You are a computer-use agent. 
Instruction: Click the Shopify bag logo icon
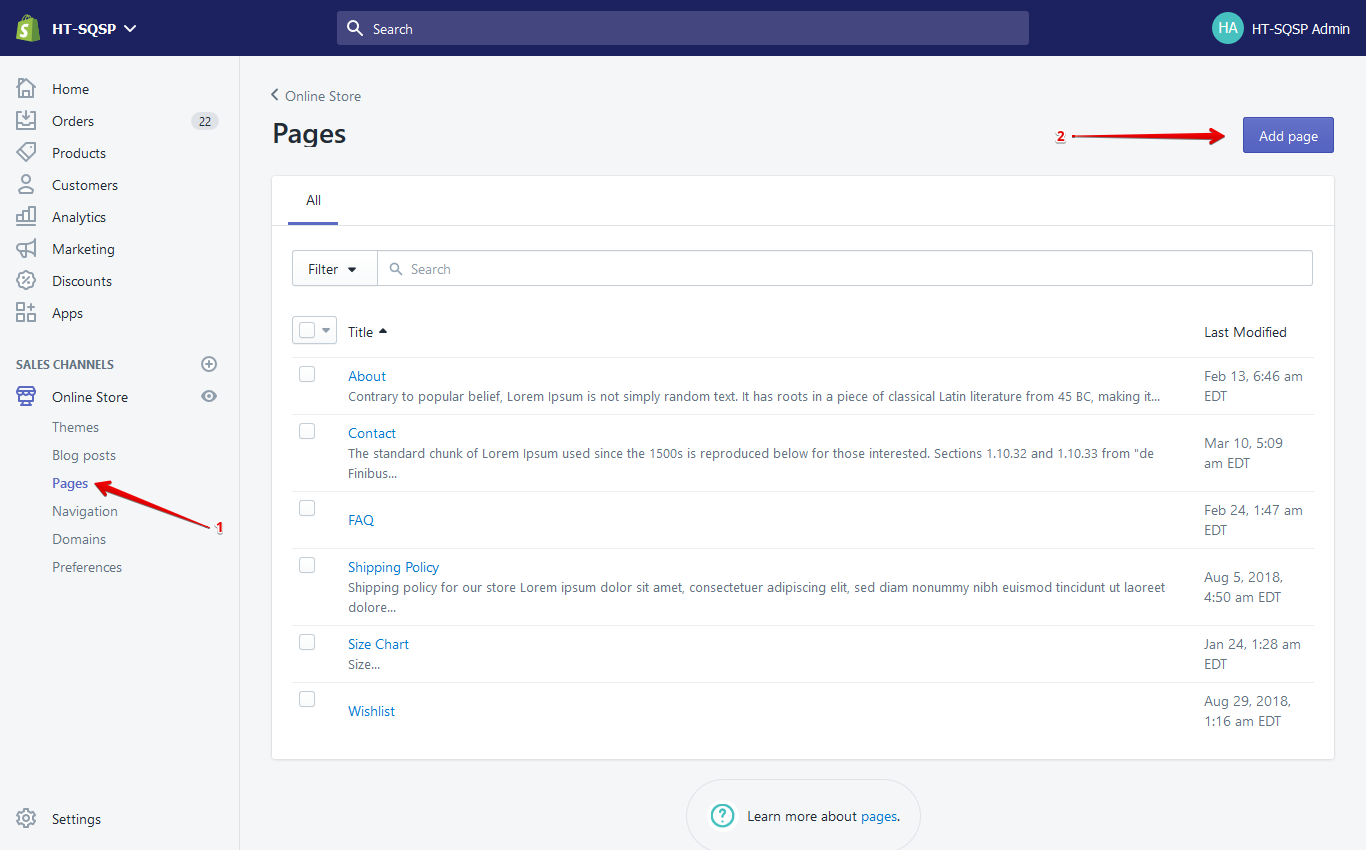pos(27,28)
